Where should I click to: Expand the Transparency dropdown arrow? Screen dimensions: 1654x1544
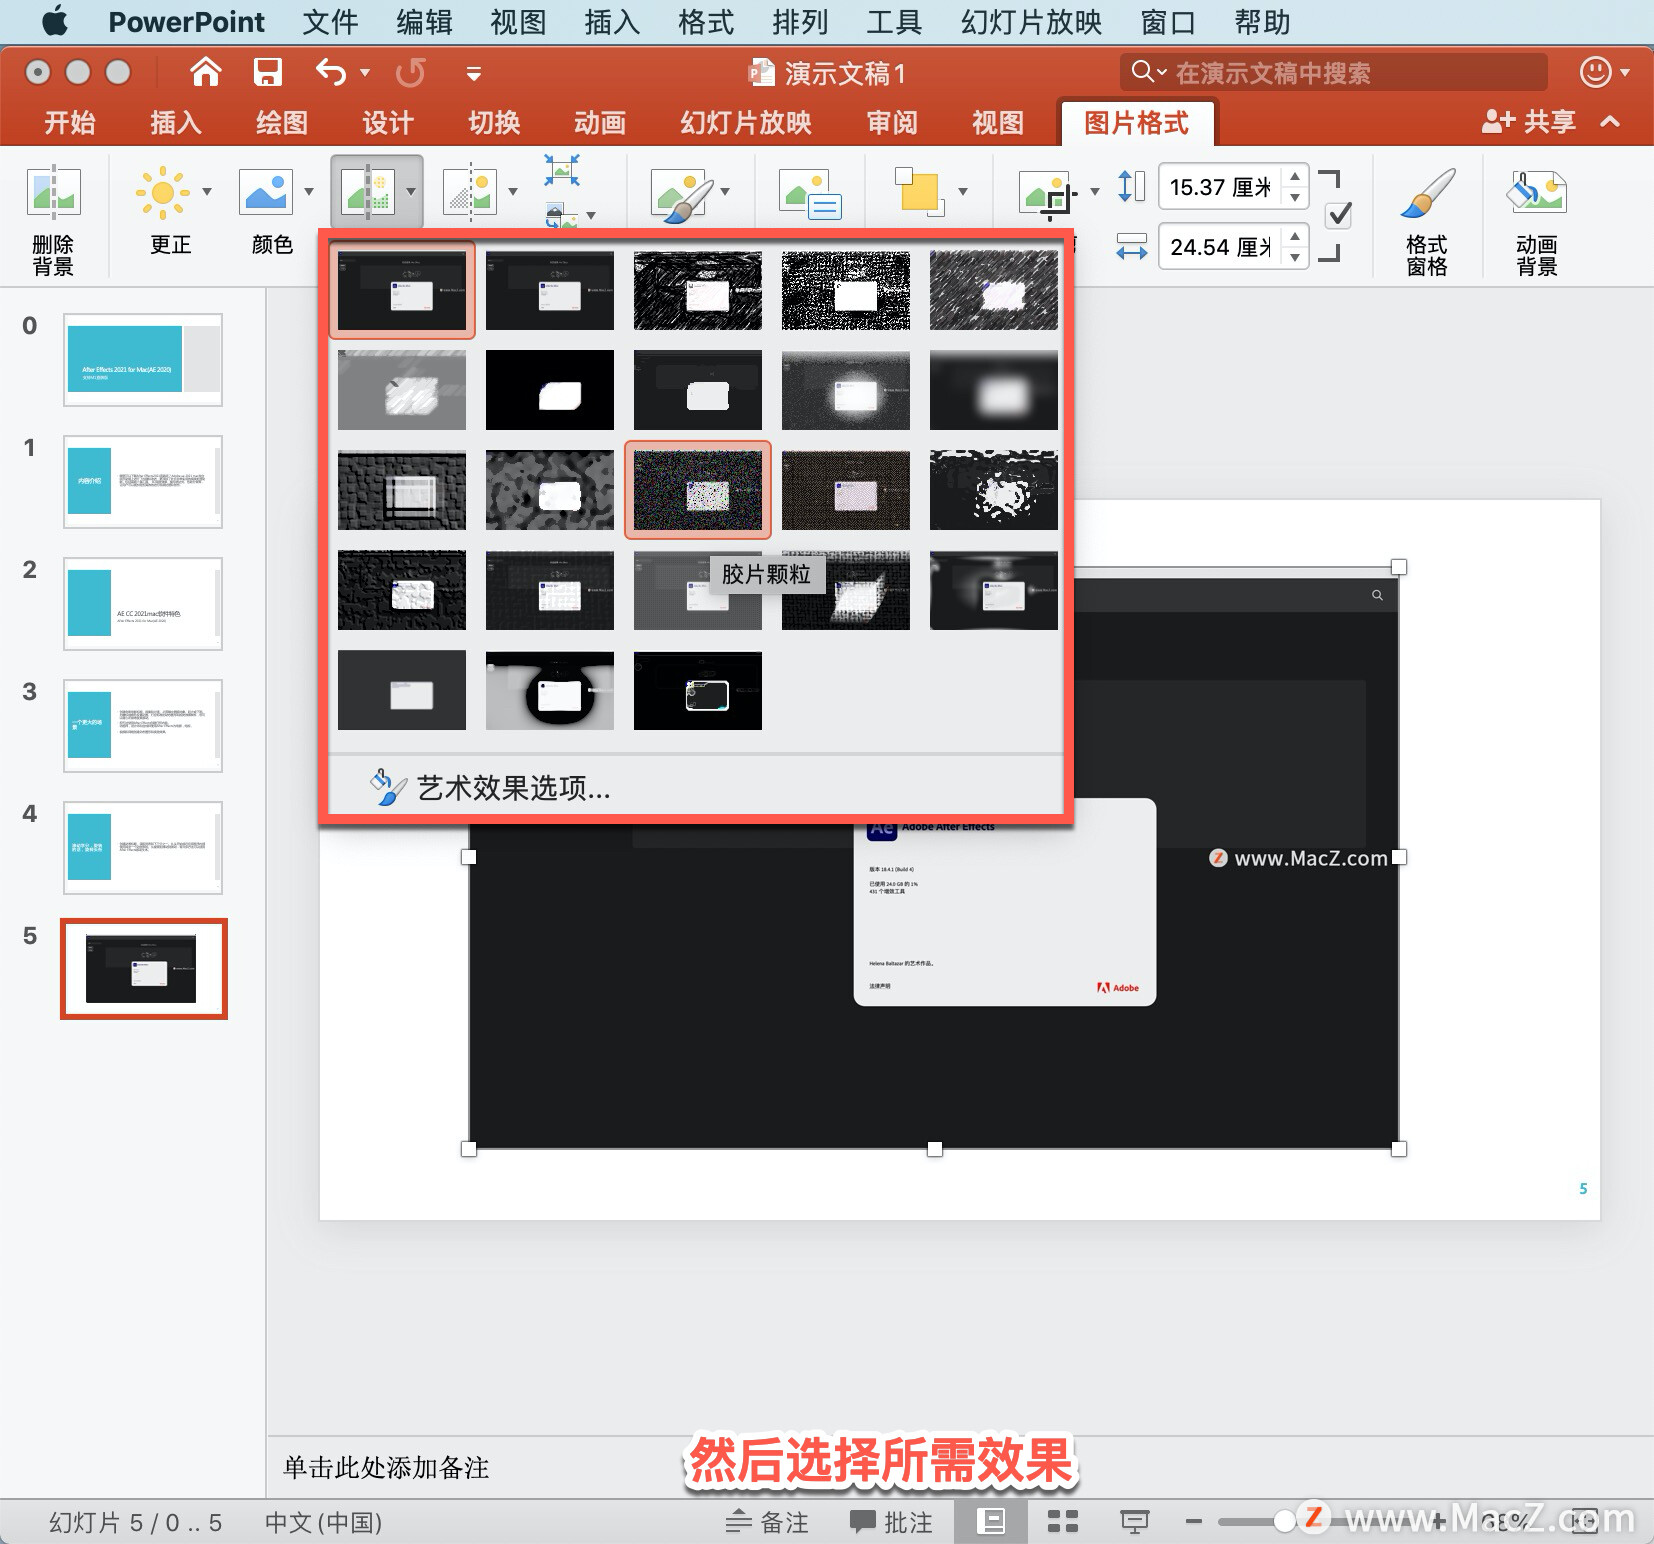tap(513, 191)
